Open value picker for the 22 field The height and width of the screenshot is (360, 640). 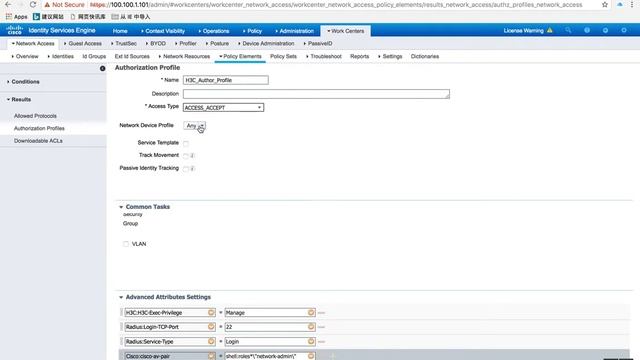pos(311,327)
